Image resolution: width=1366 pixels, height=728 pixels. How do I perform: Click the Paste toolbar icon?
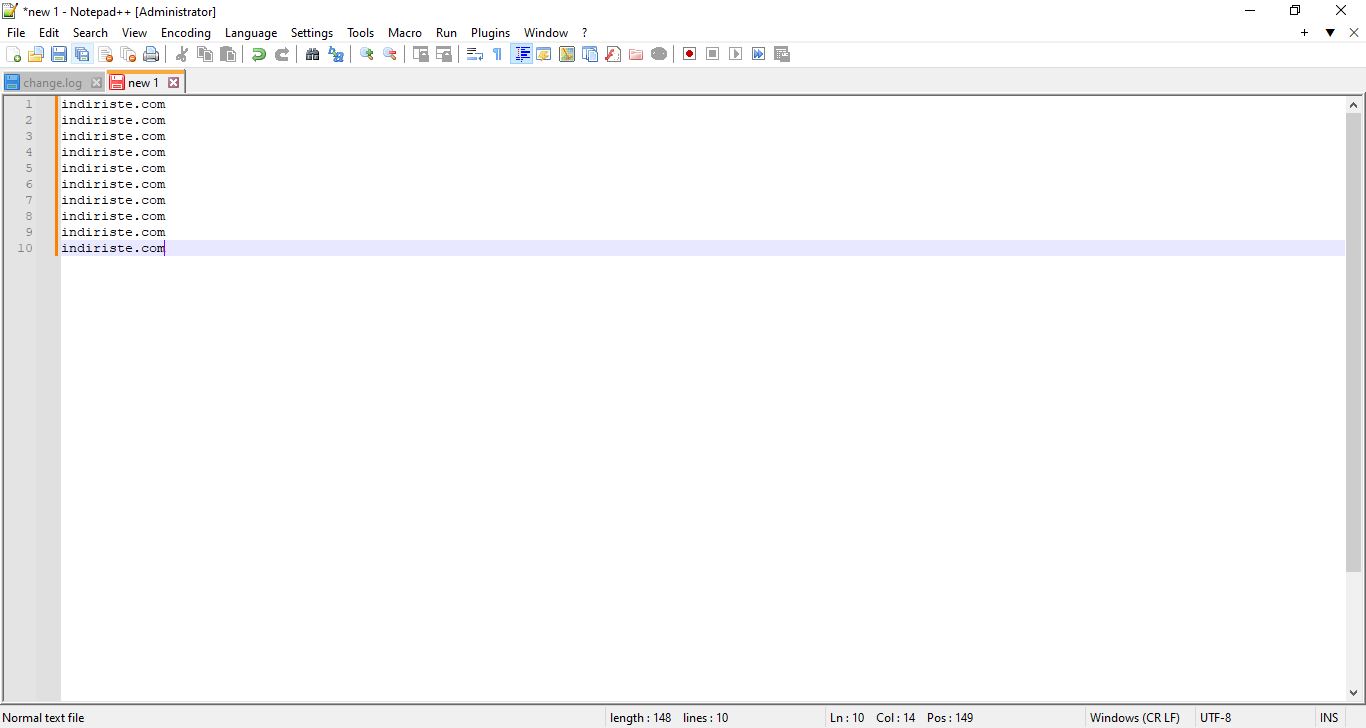coord(228,54)
